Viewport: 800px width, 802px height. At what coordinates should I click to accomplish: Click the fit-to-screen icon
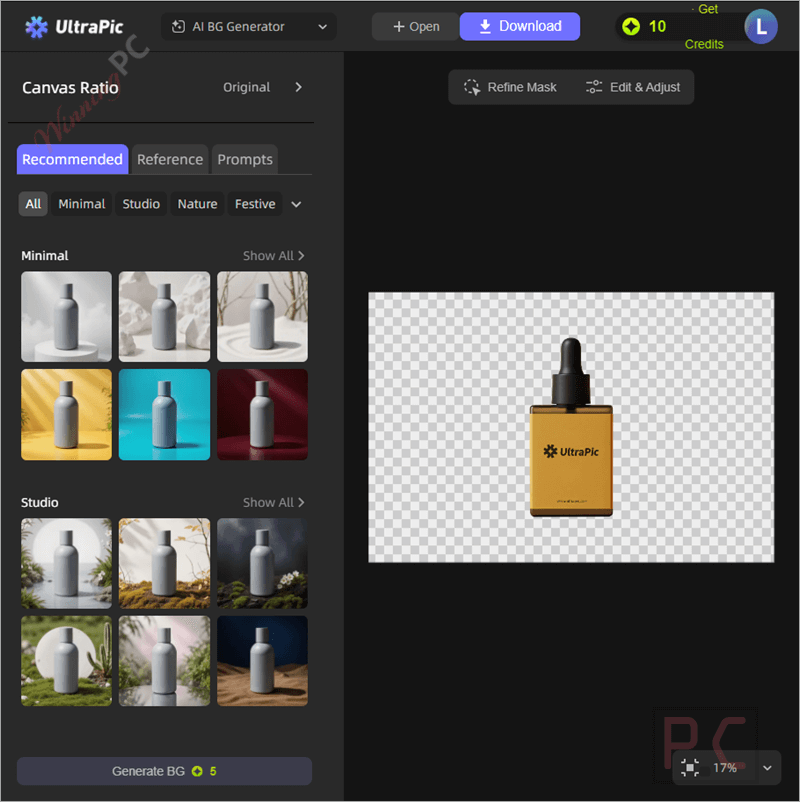click(690, 768)
